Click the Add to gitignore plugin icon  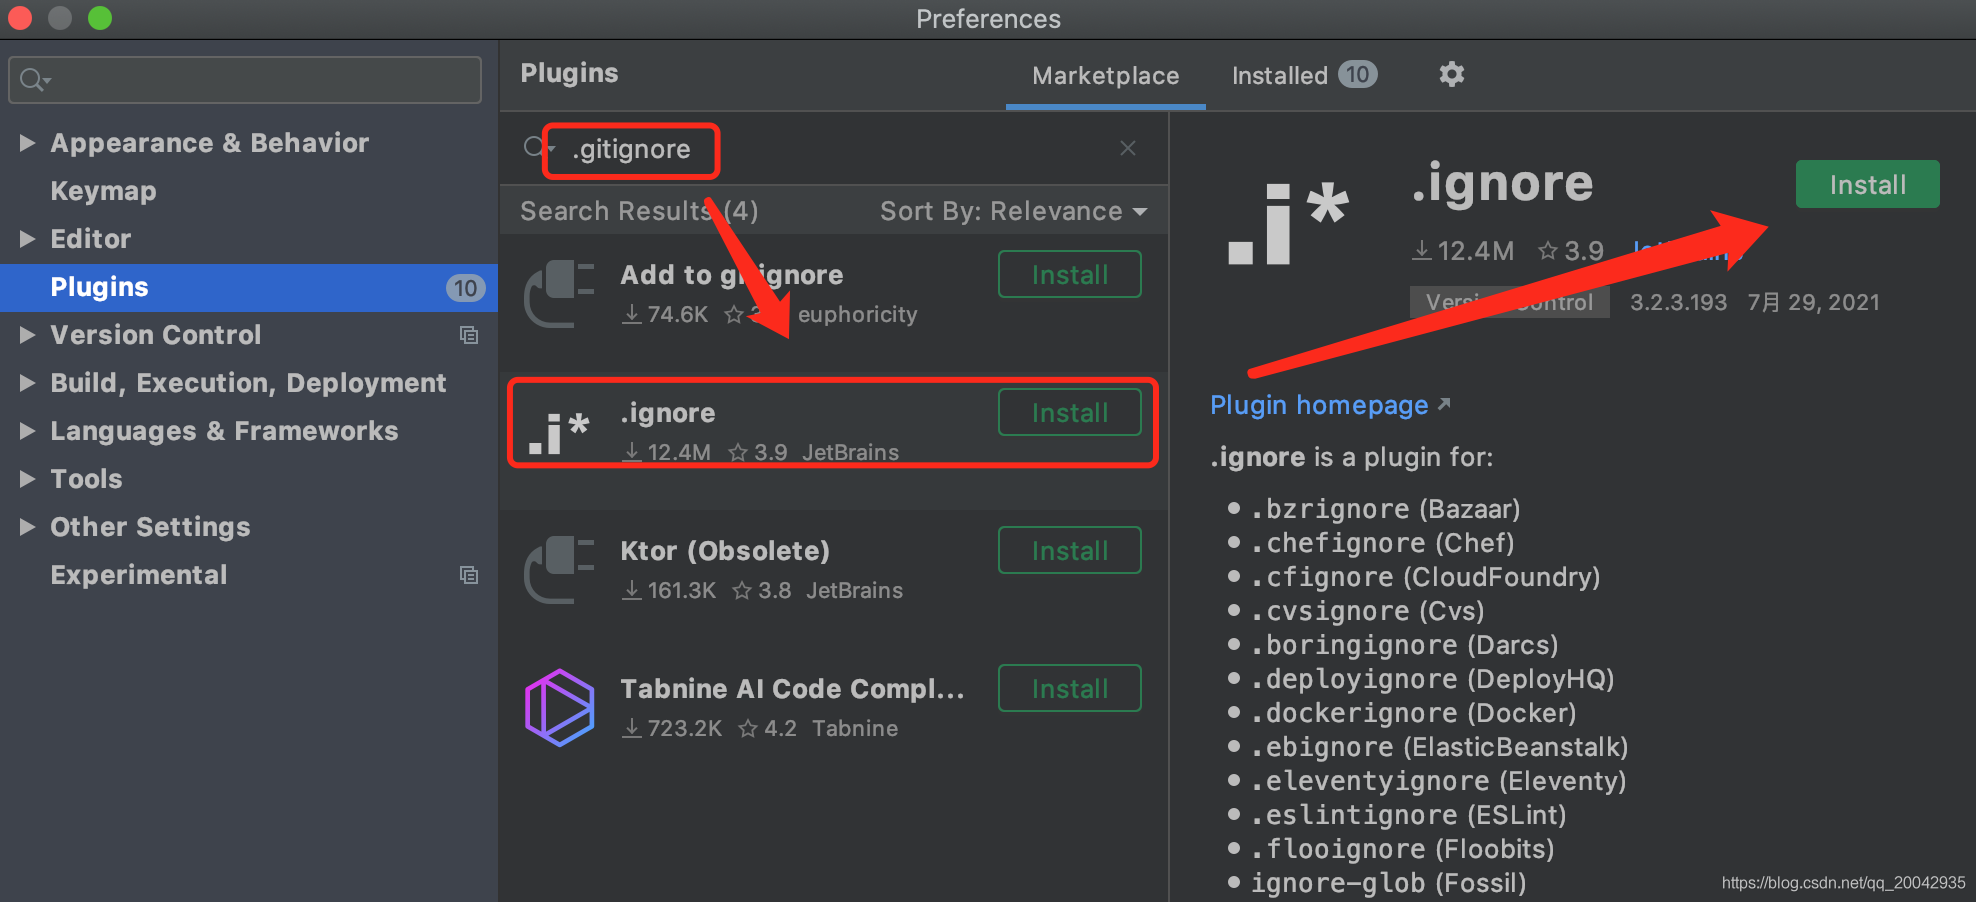[x=559, y=294]
